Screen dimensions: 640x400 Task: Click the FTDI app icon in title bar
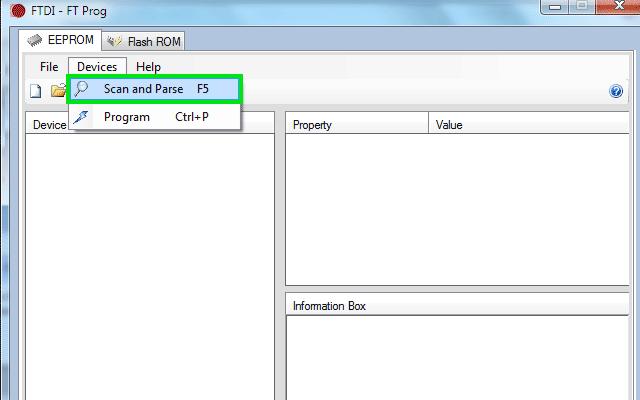[13, 13]
